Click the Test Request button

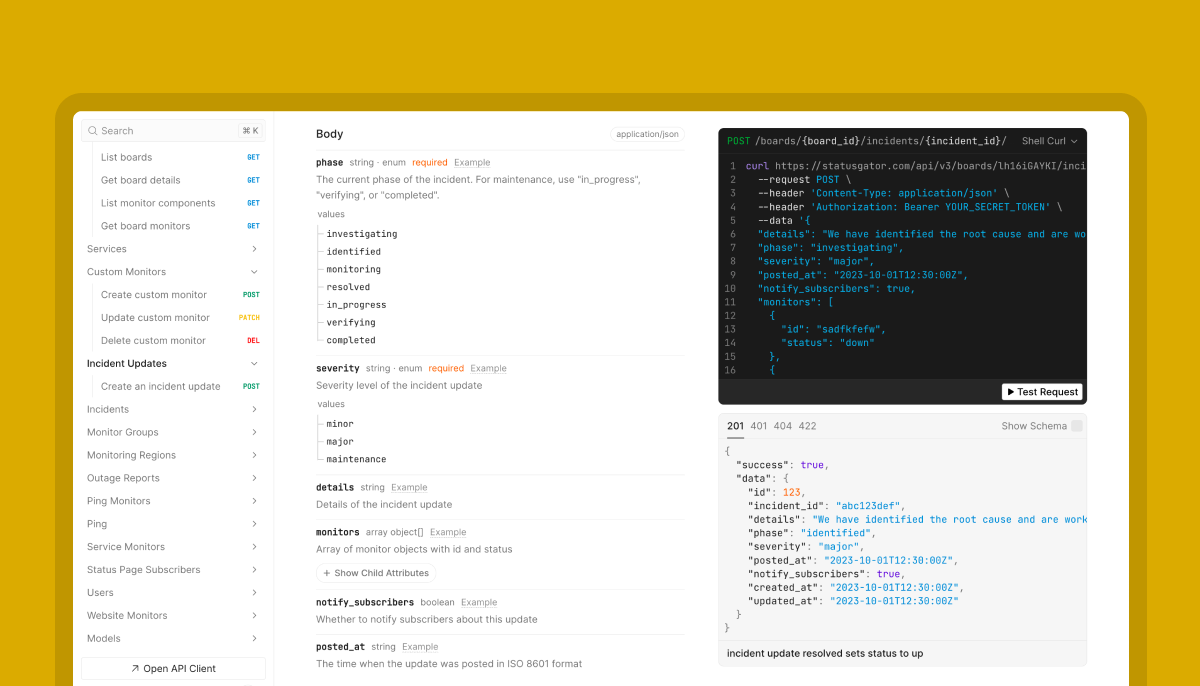pos(1042,392)
